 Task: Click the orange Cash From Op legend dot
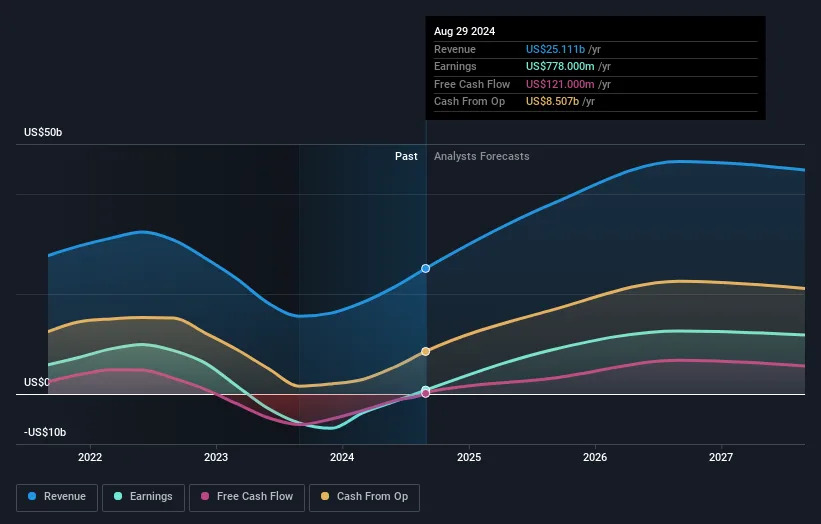pyautogui.click(x=325, y=496)
